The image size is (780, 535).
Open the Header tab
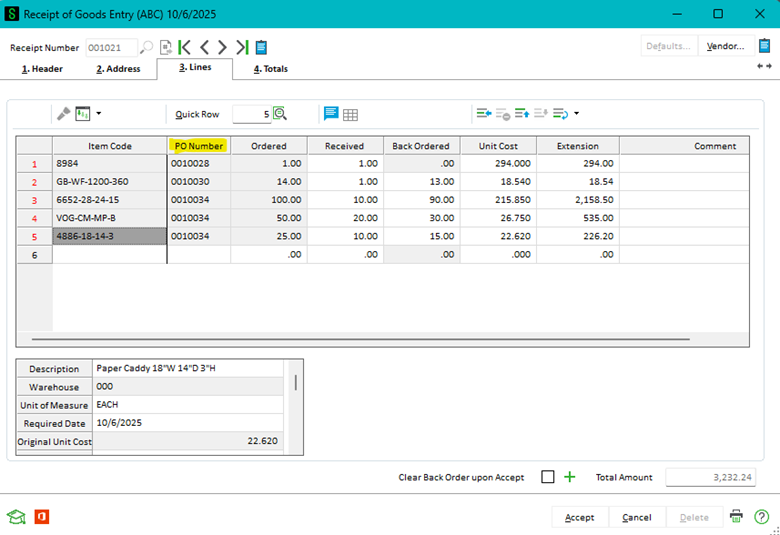tap(42, 69)
